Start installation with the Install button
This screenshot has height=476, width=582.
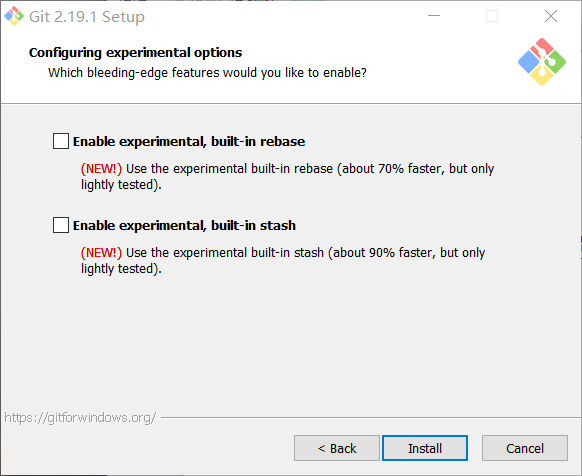point(425,448)
